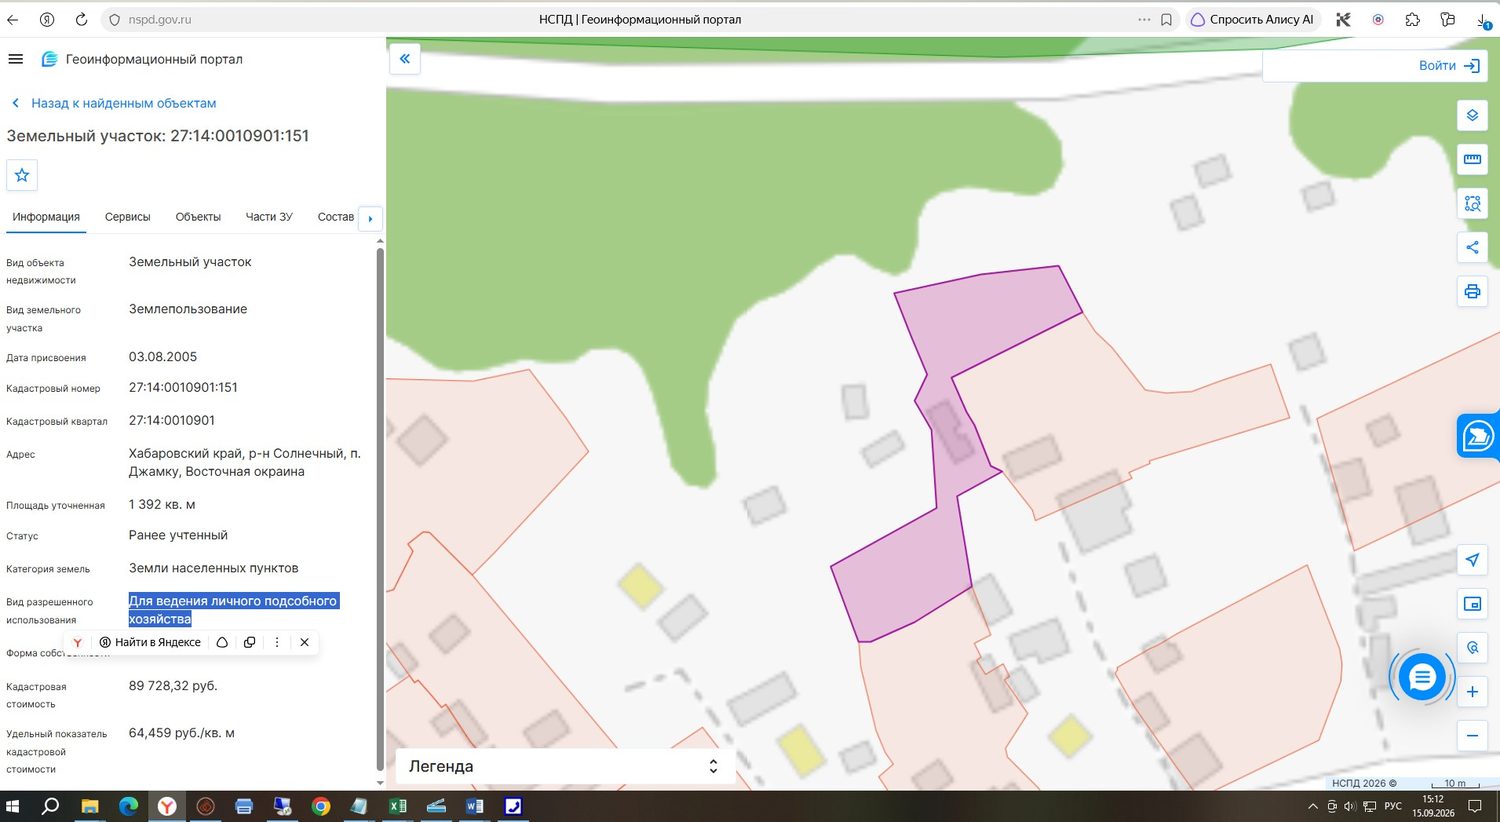Screen dimensions: 1500x822
Task: Bookmark this page in the address bar
Action: 1166,19
